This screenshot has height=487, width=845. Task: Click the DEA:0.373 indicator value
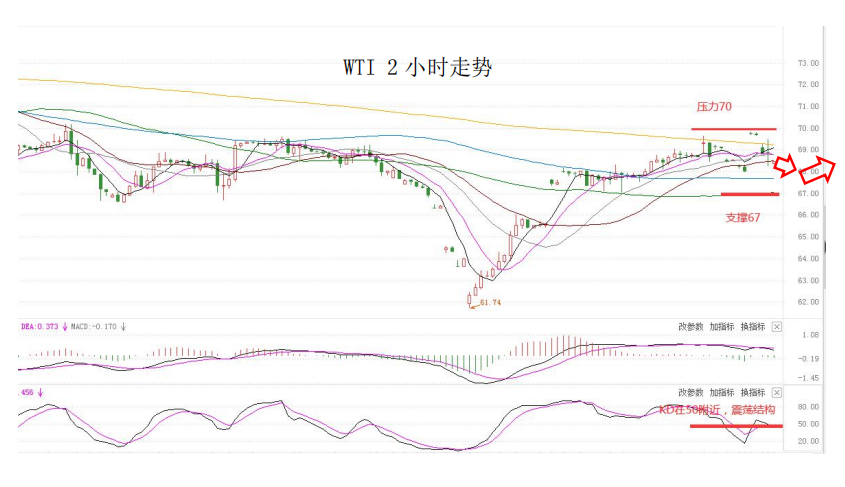pos(39,326)
